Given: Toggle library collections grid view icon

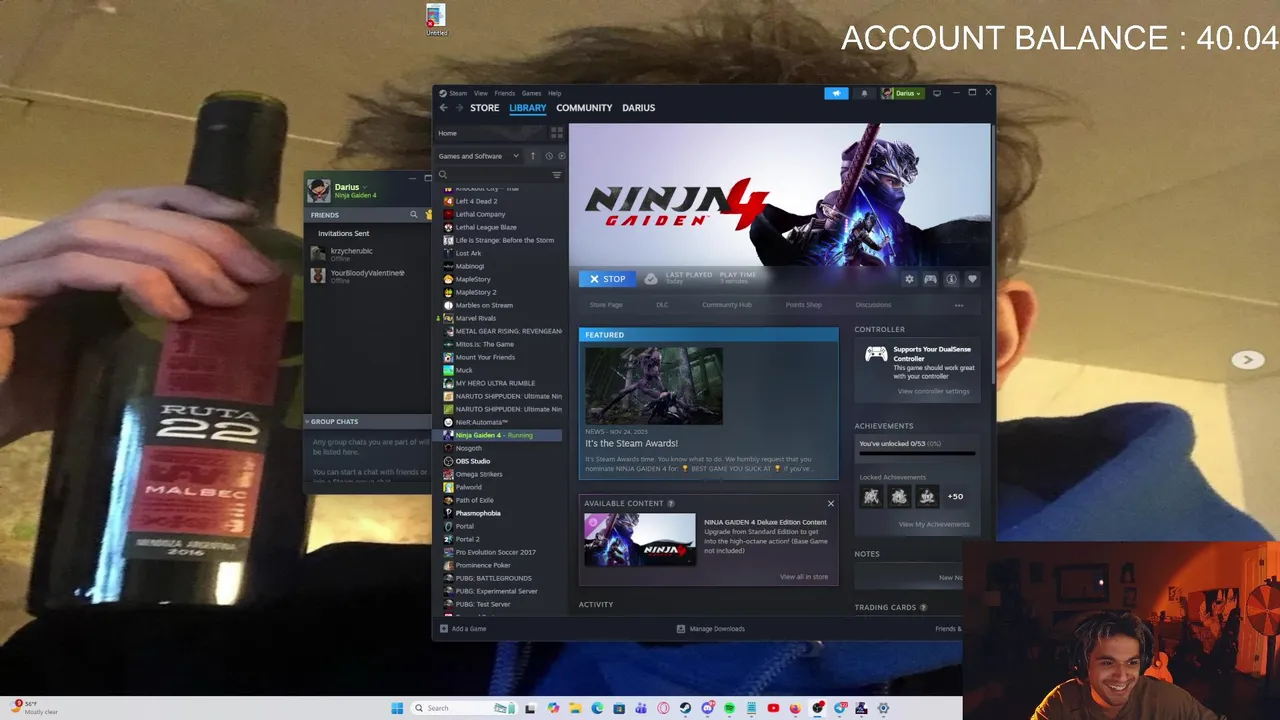Looking at the screenshot, I should coord(557,133).
